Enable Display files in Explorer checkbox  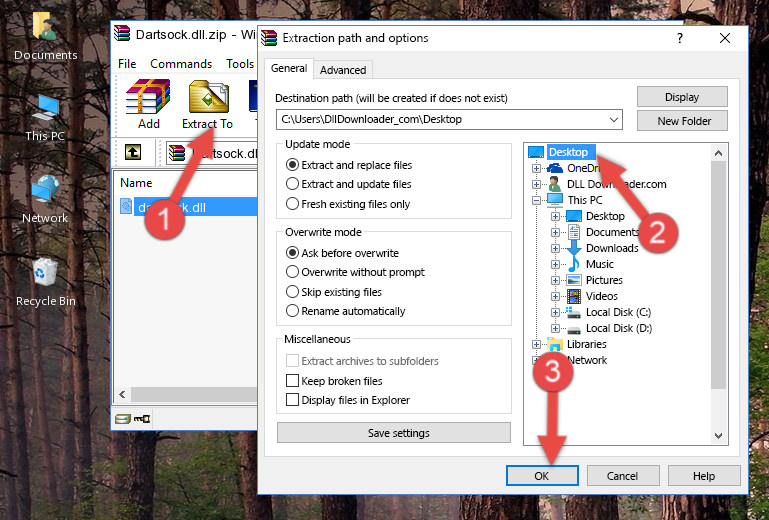(292, 400)
